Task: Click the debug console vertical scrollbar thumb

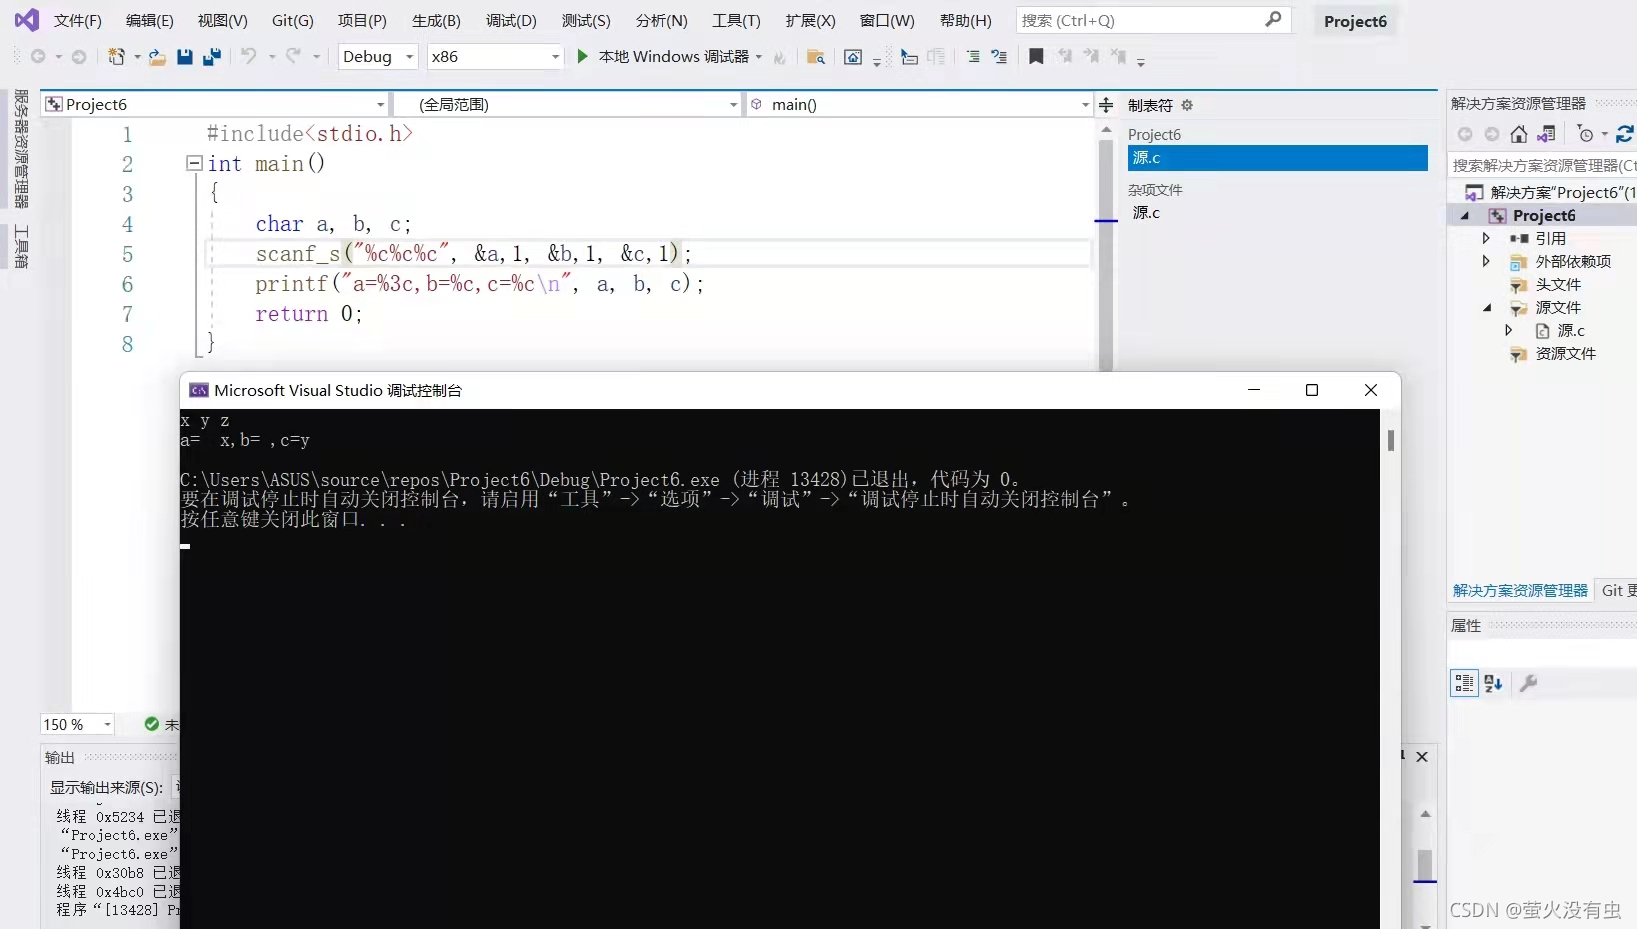Action: (1390, 440)
